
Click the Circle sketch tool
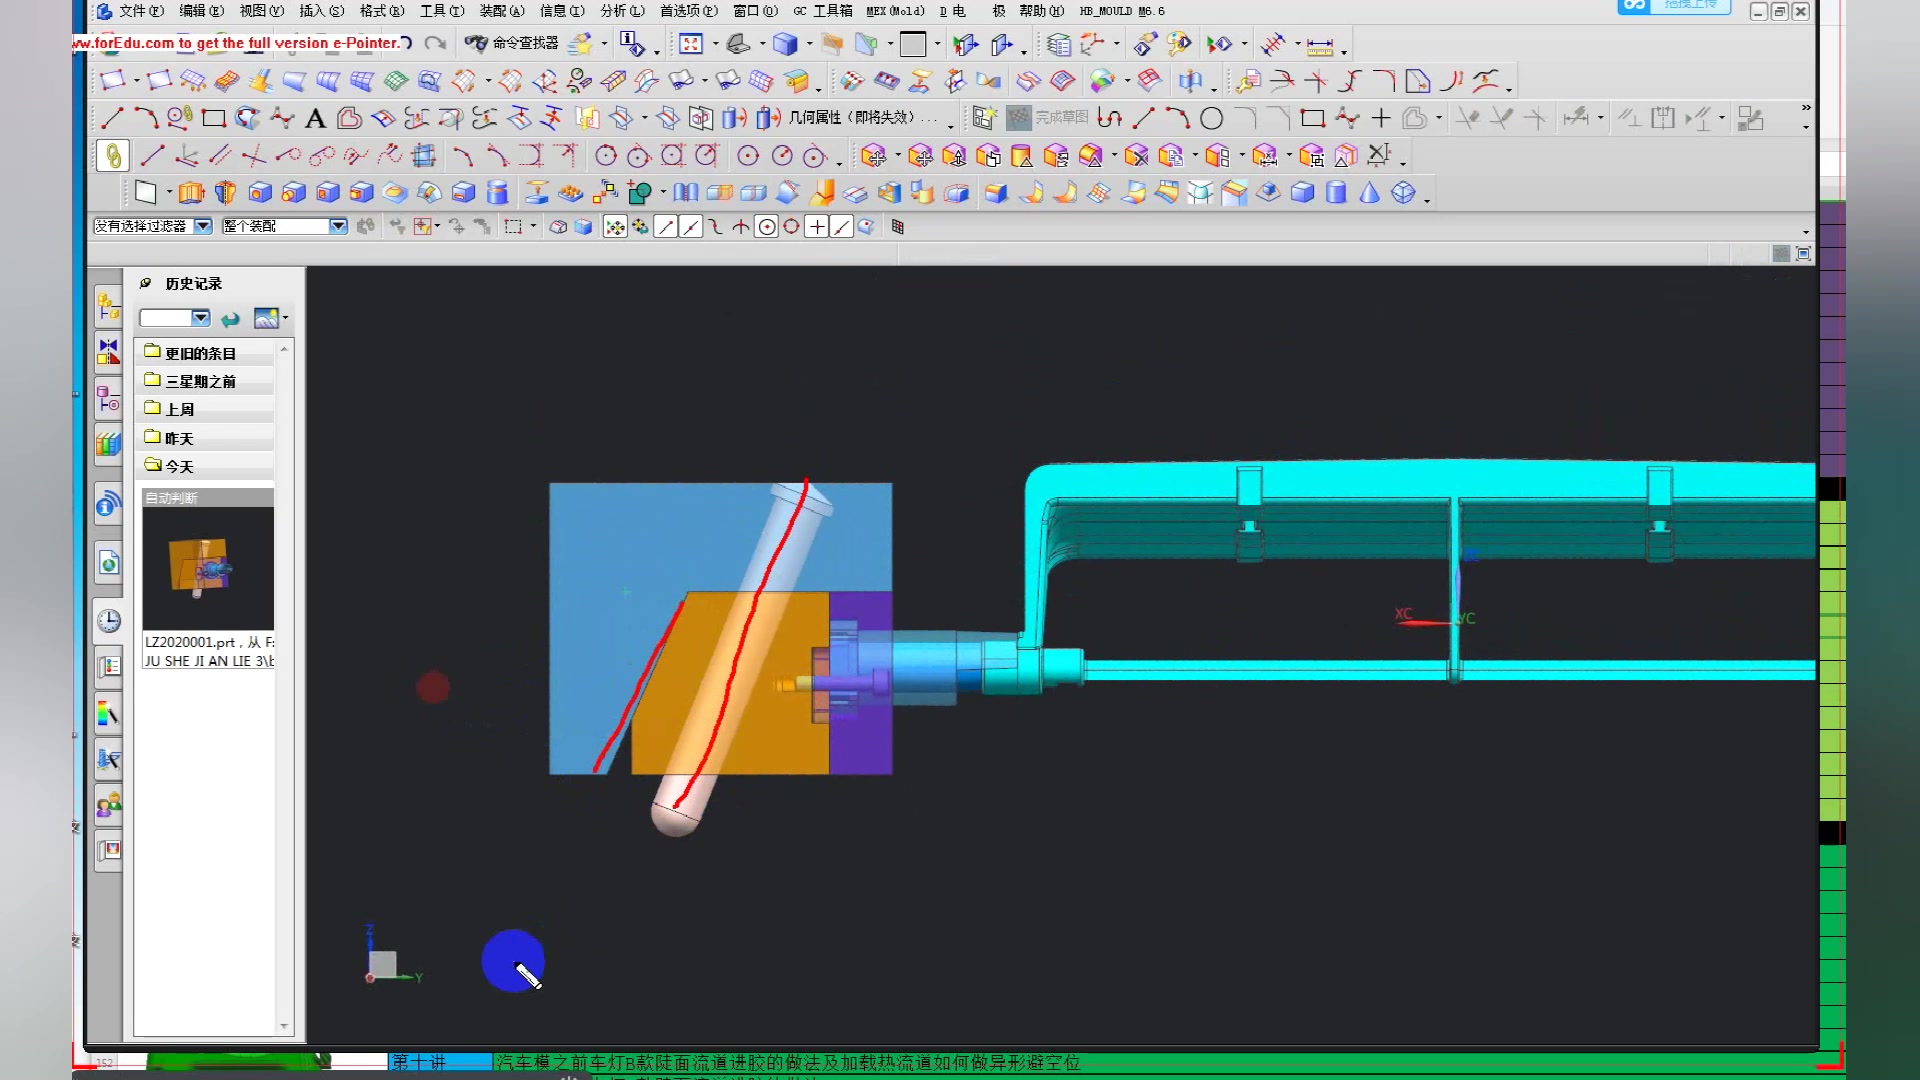tap(1211, 119)
